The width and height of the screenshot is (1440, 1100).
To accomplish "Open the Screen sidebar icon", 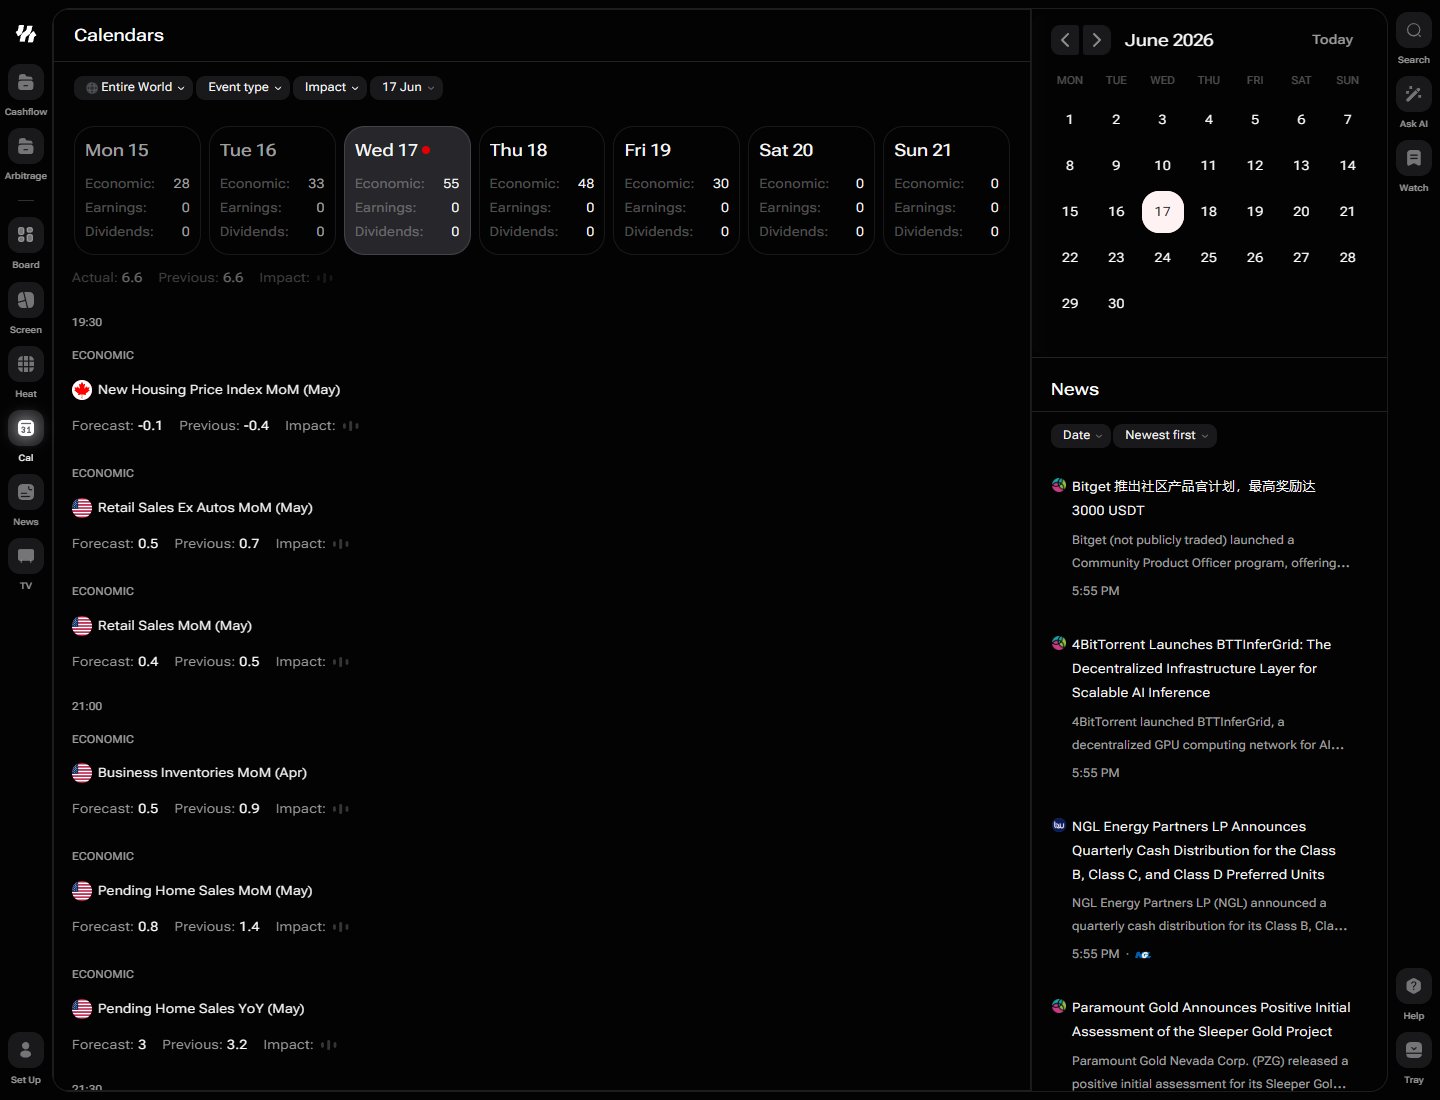I will coord(26,300).
